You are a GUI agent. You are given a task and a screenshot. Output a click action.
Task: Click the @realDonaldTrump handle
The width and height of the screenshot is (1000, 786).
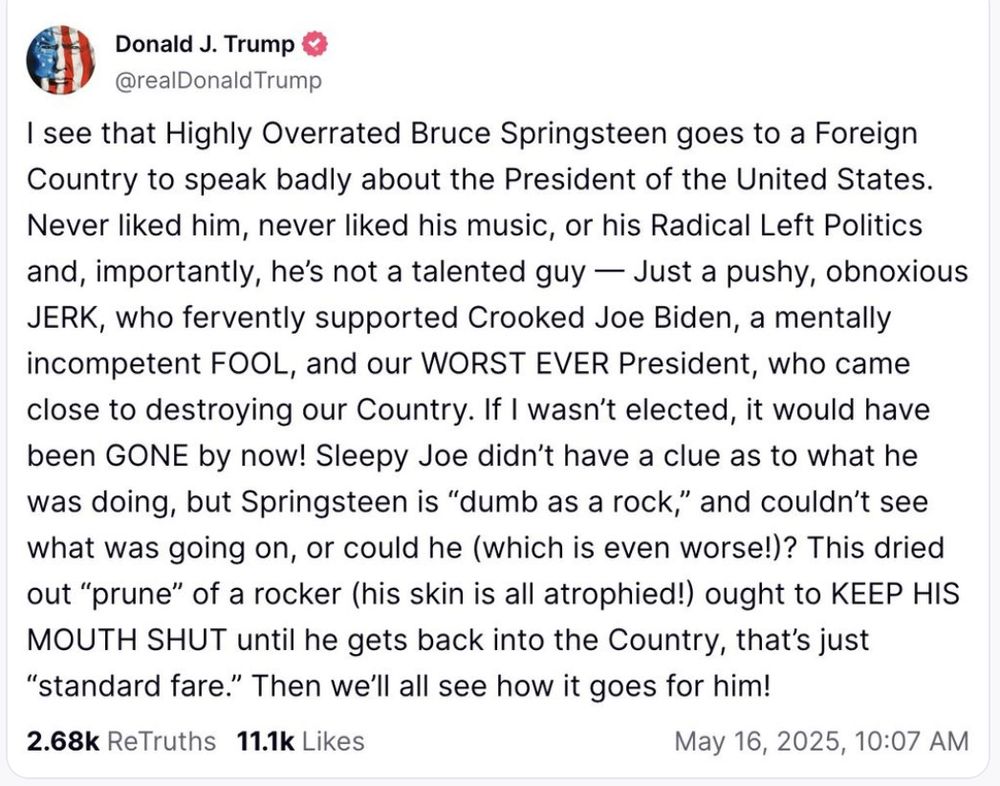tap(219, 81)
